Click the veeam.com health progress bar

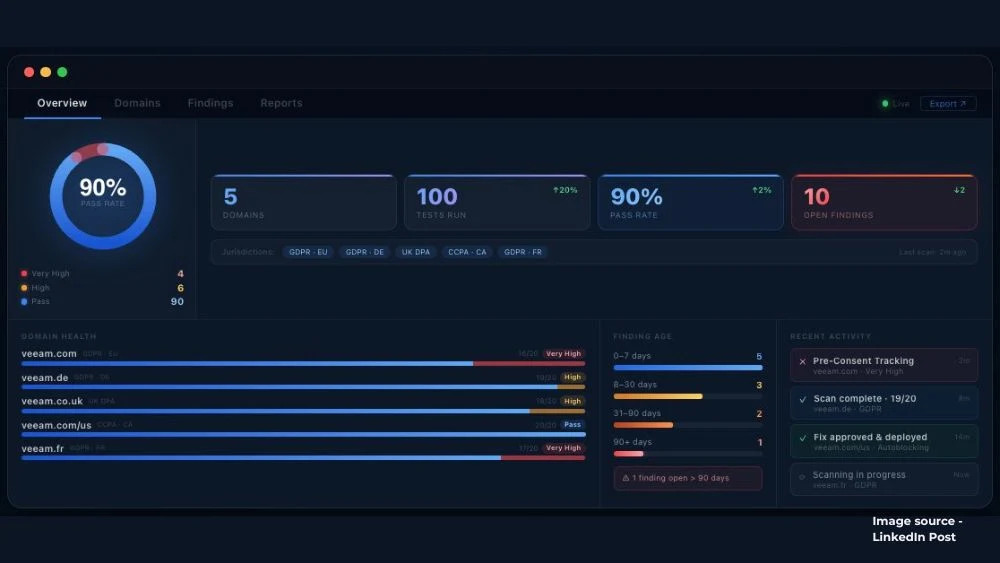point(303,363)
